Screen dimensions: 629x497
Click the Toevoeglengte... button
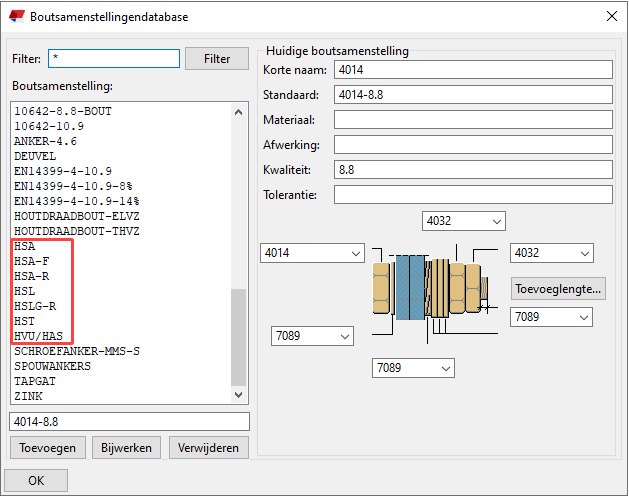pos(558,289)
